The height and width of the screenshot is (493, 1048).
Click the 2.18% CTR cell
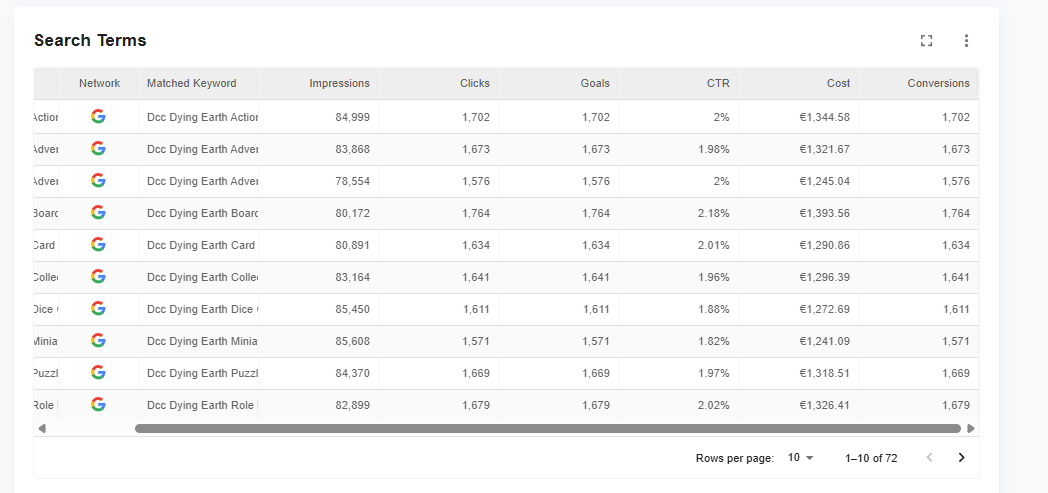pyautogui.click(x=678, y=213)
